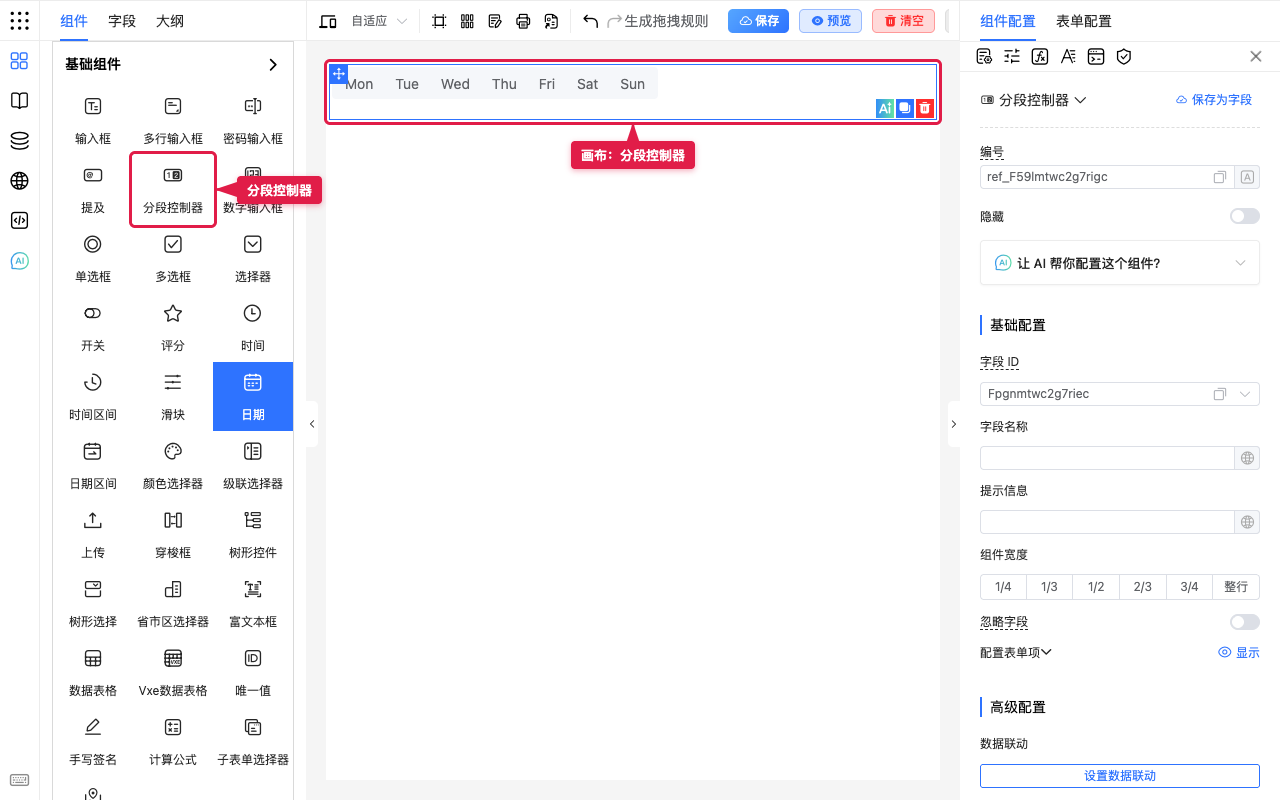Open the terminal events icon in config panel

[x=1096, y=56]
